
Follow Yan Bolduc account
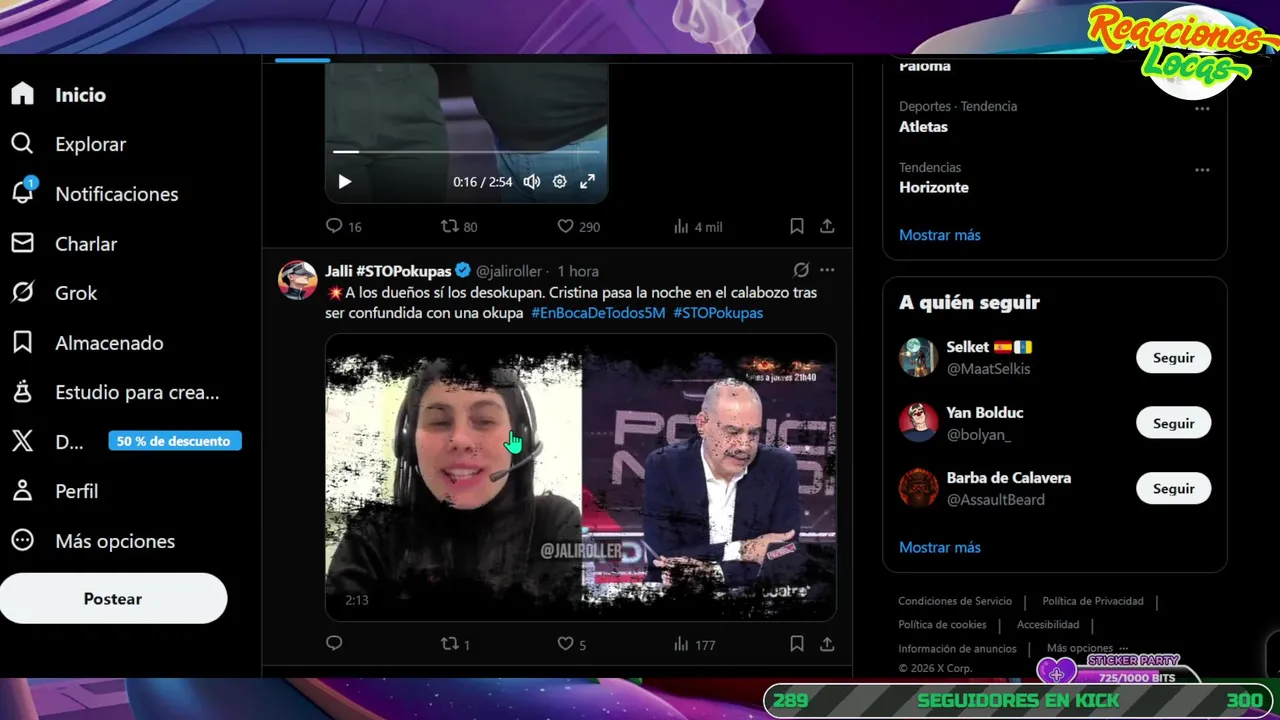coord(1173,423)
